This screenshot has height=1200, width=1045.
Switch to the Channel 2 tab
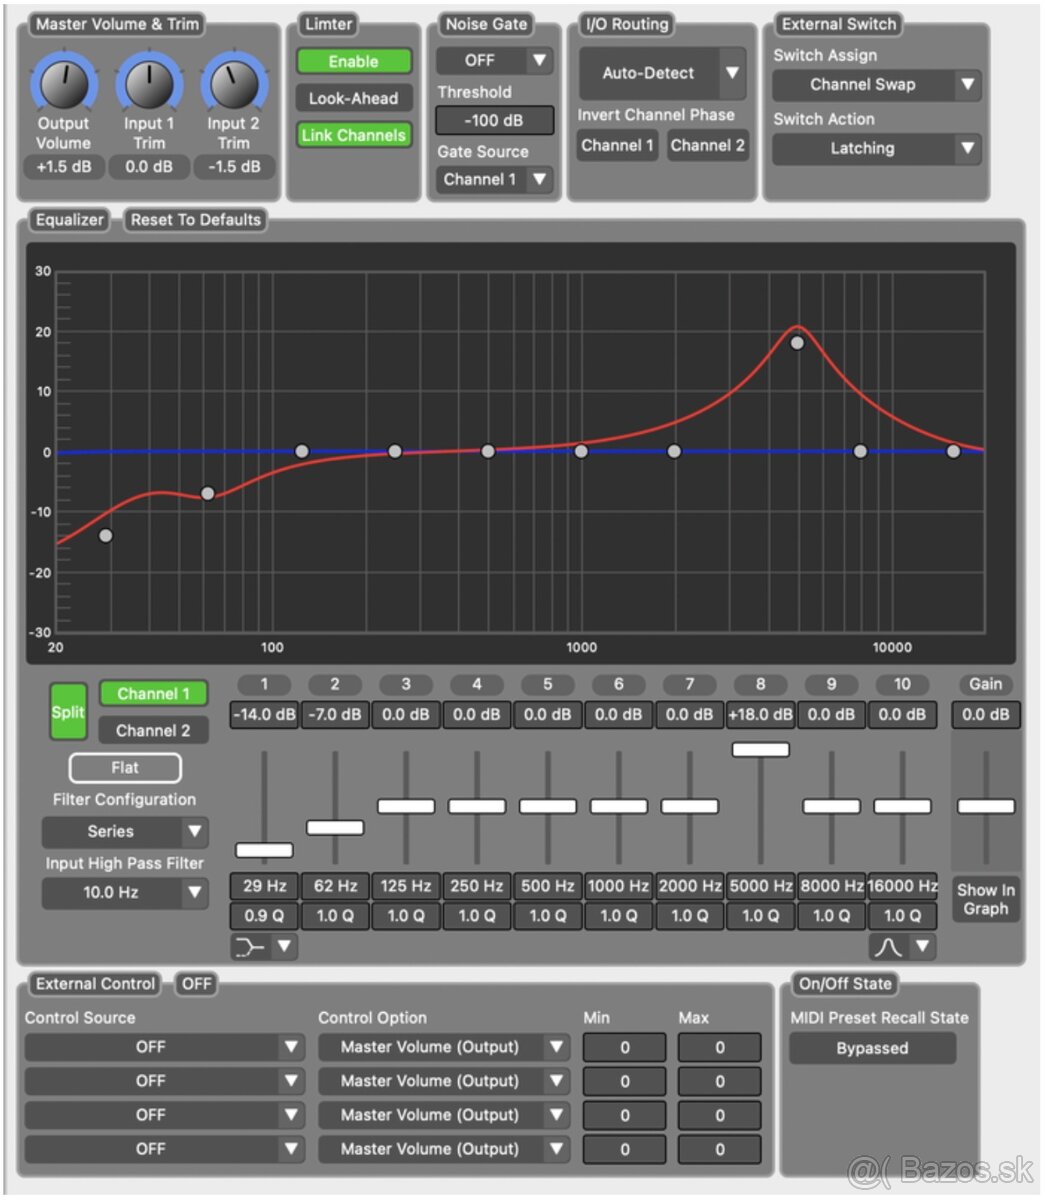[153, 730]
